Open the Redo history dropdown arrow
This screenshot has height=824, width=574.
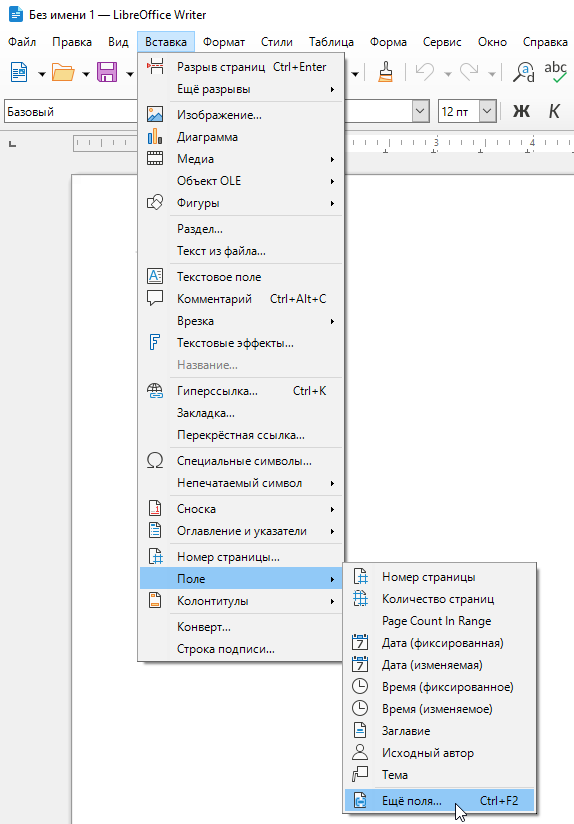pyautogui.click(x=491, y=74)
